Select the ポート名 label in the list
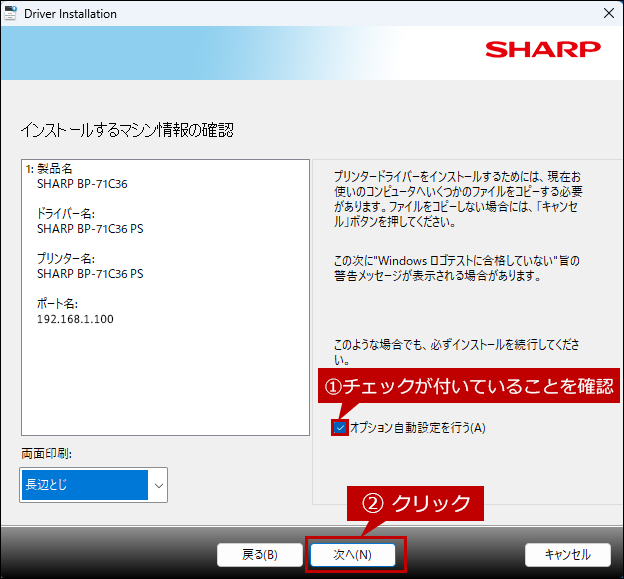 click(x=57, y=302)
